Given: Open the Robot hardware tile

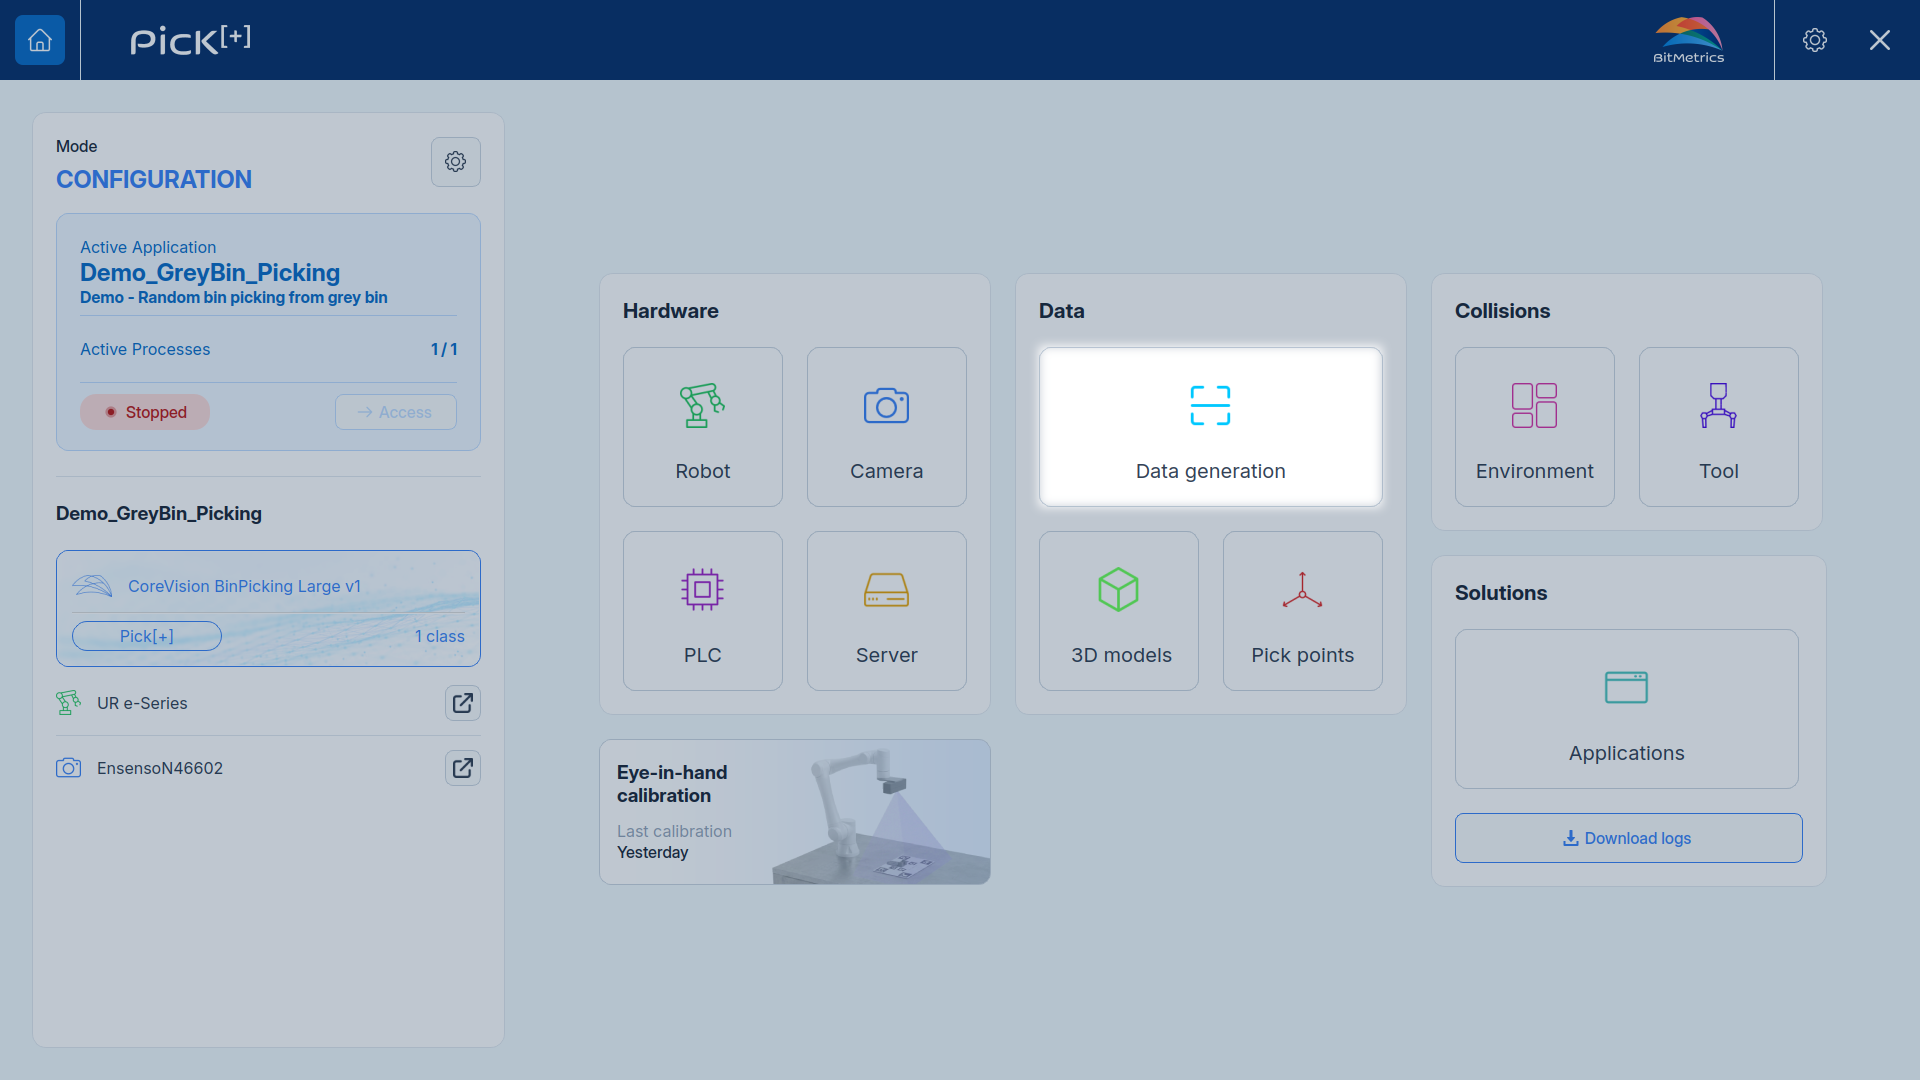Looking at the screenshot, I should coord(703,427).
